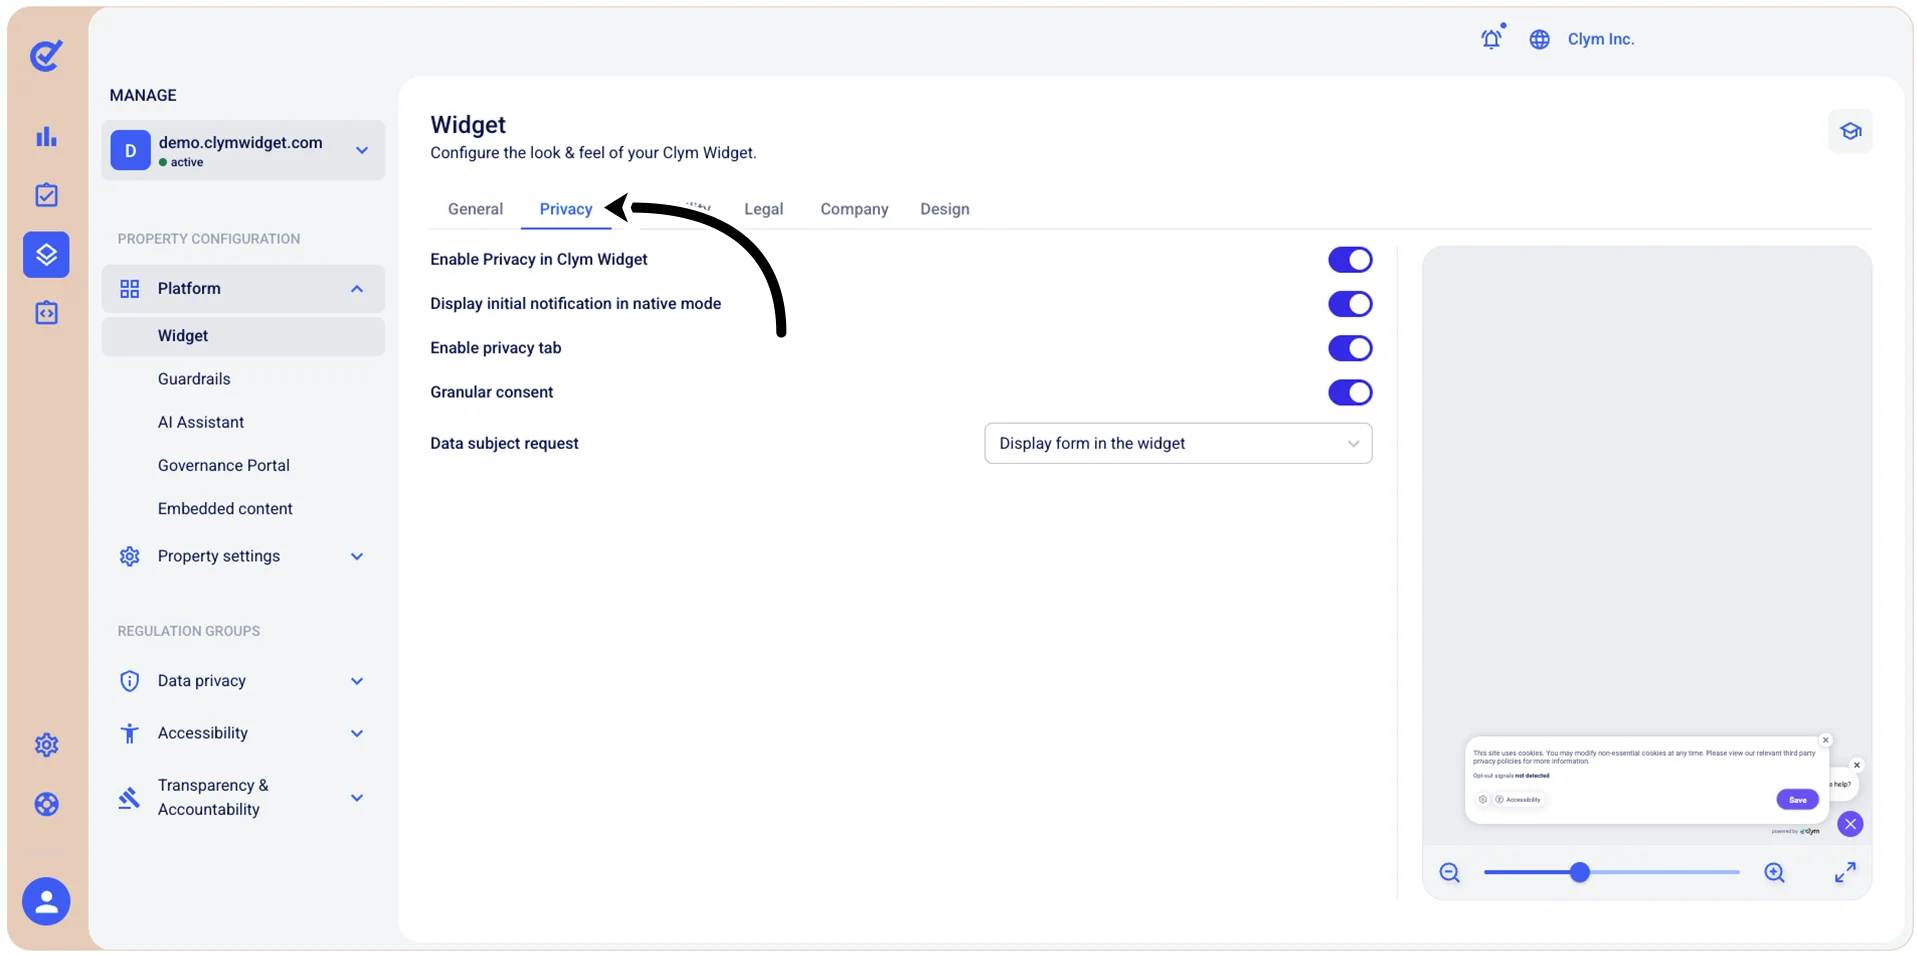Expand Data privacy group
The image size is (1917, 955).
coord(243,681)
